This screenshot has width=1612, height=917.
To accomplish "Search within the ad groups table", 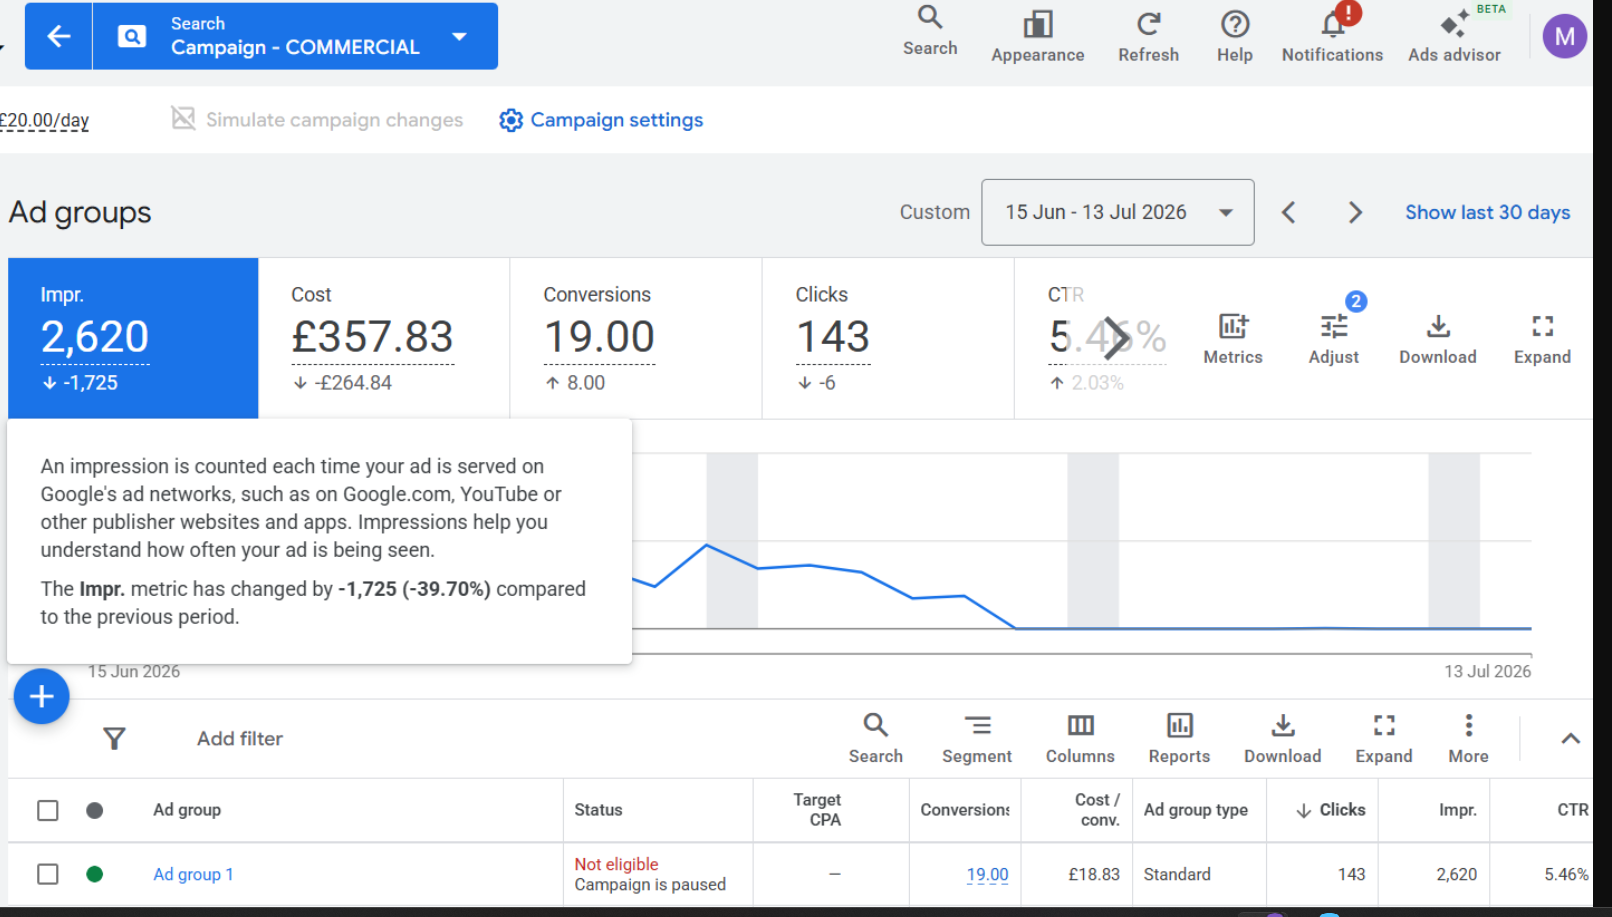I will pos(875,738).
